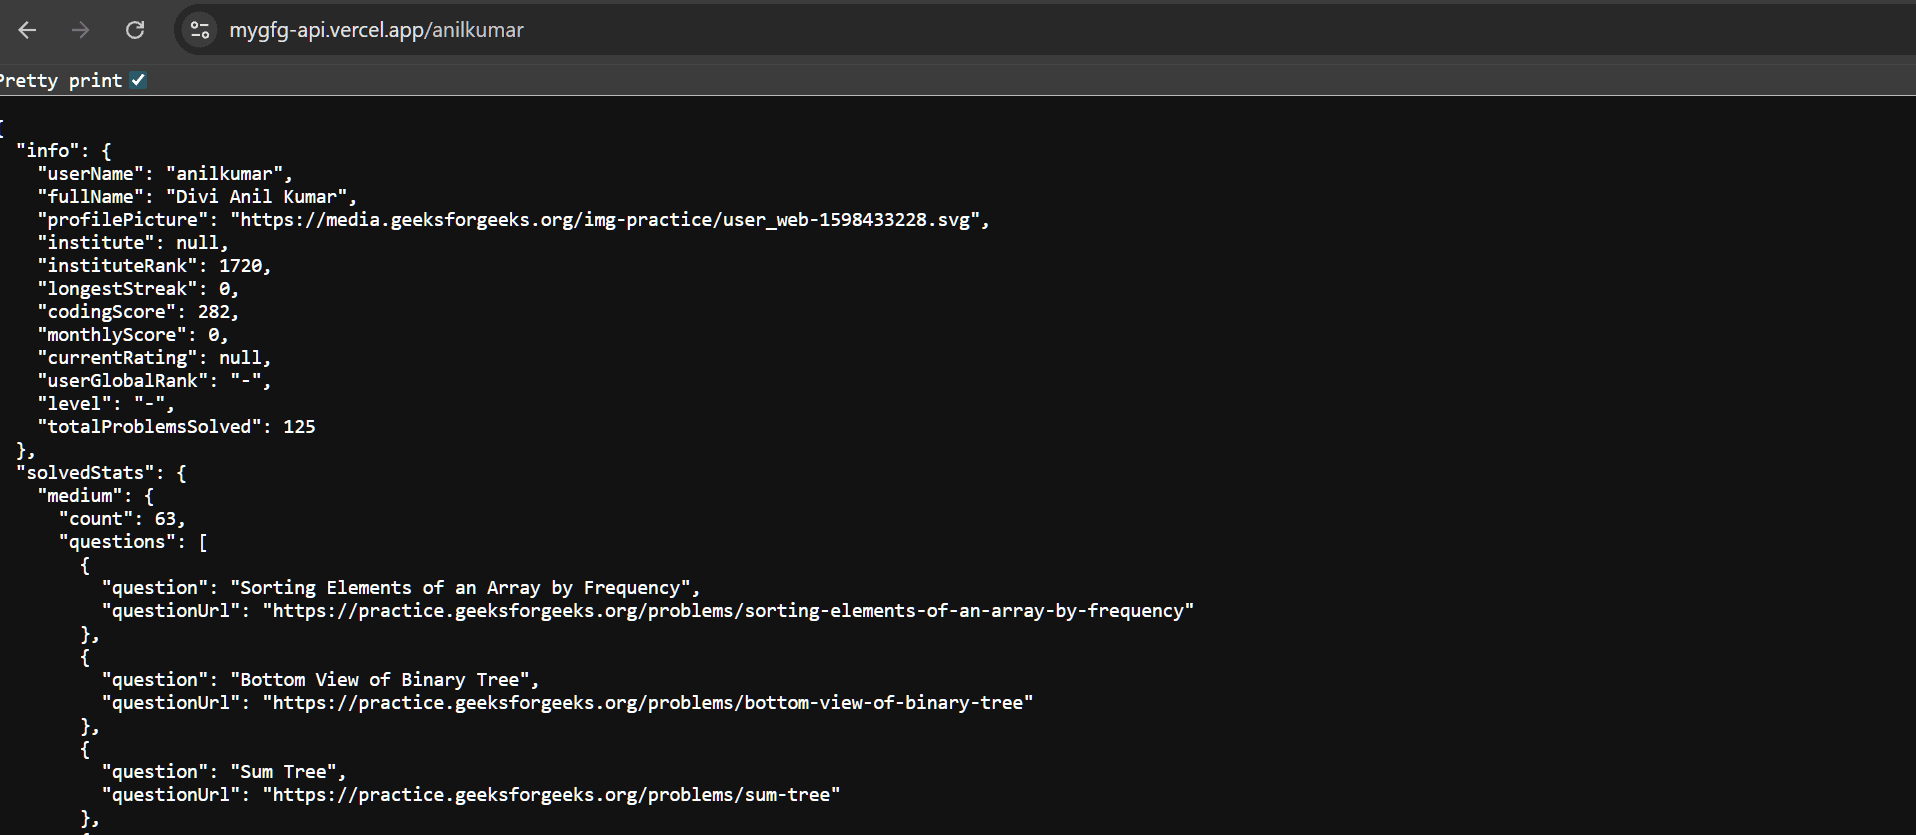Screen dimensions: 1916x835
Task: Click the "userName": "anilkumar" line
Action: [165, 174]
